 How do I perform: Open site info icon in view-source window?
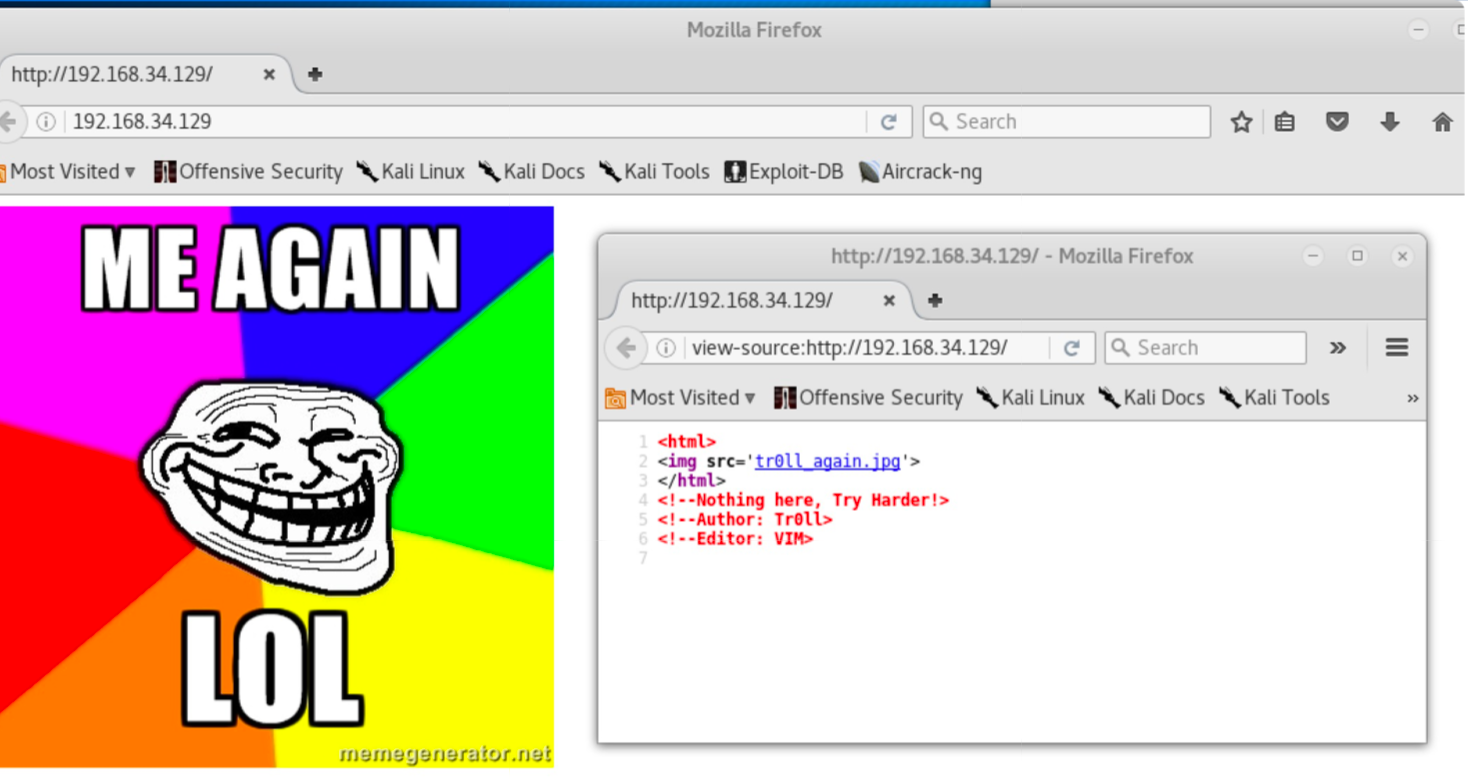(666, 348)
